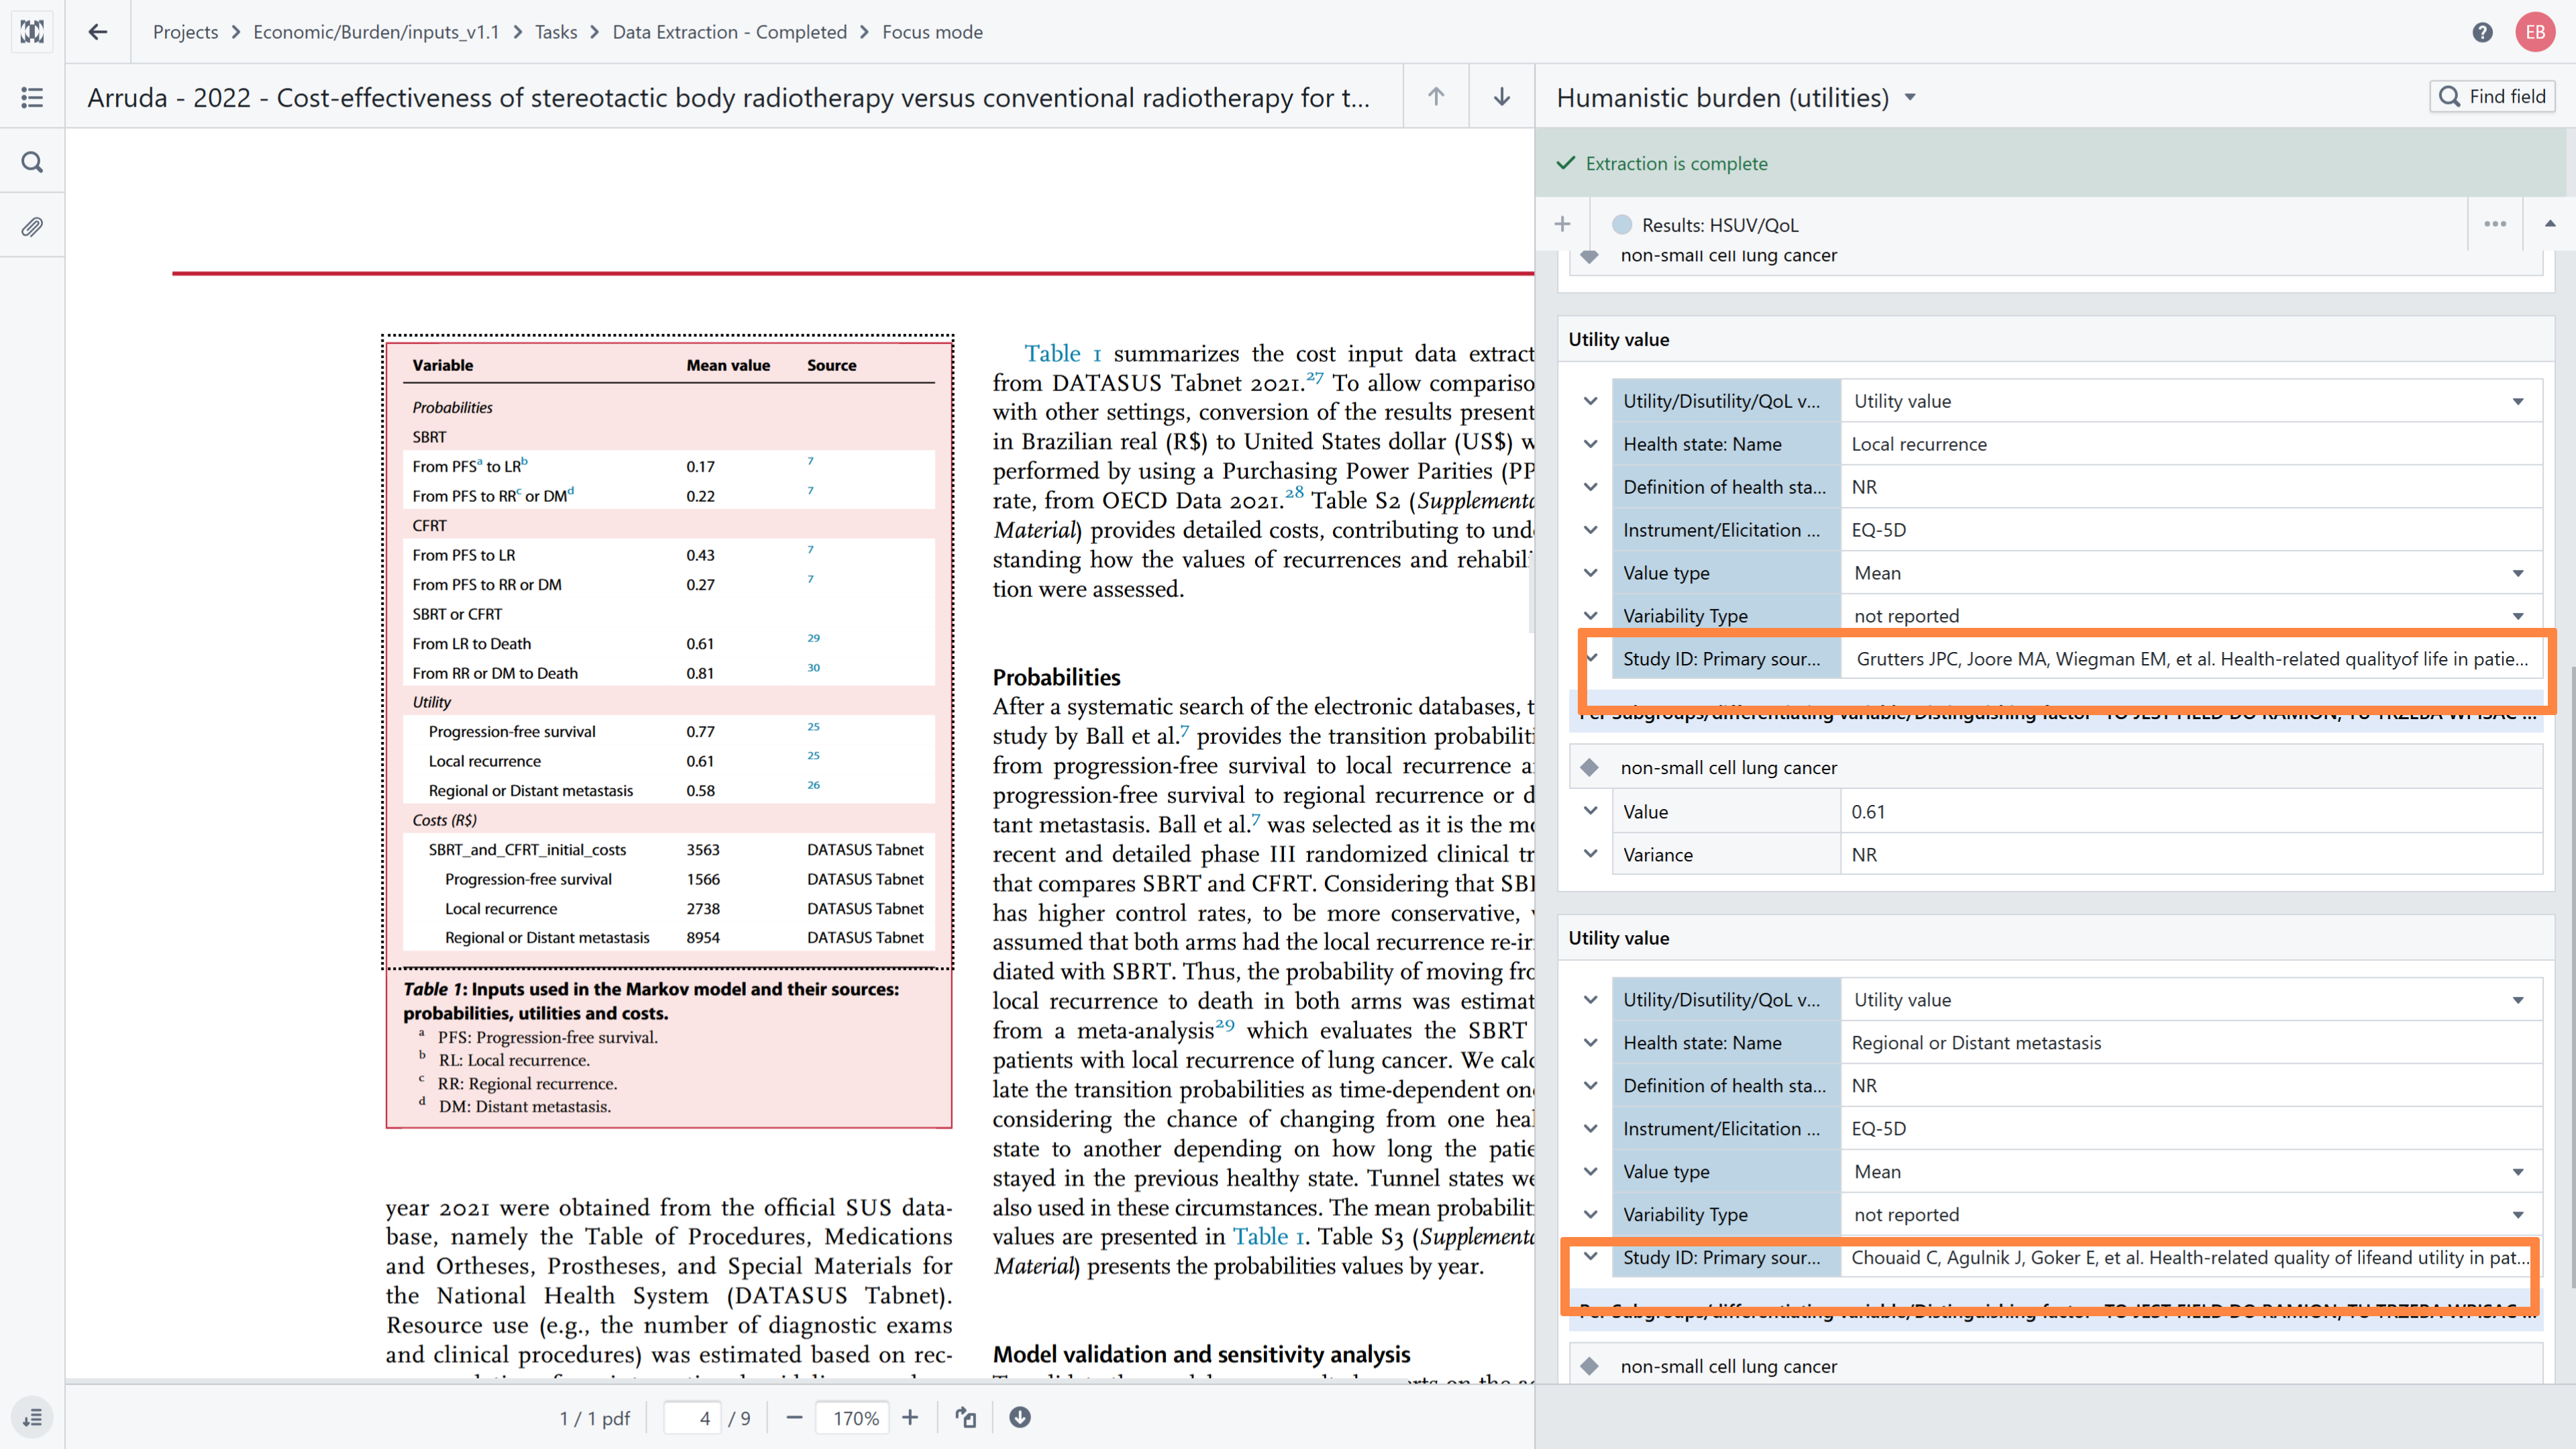Image resolution: width=2576 pixels, height=1449 pixels.
Task: Toggle the bottom-left collapse list icon
Action: 32,1418
